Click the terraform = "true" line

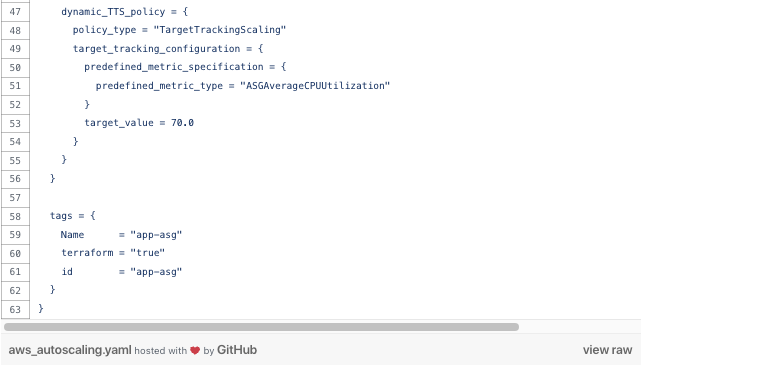[x=113, y=253]
